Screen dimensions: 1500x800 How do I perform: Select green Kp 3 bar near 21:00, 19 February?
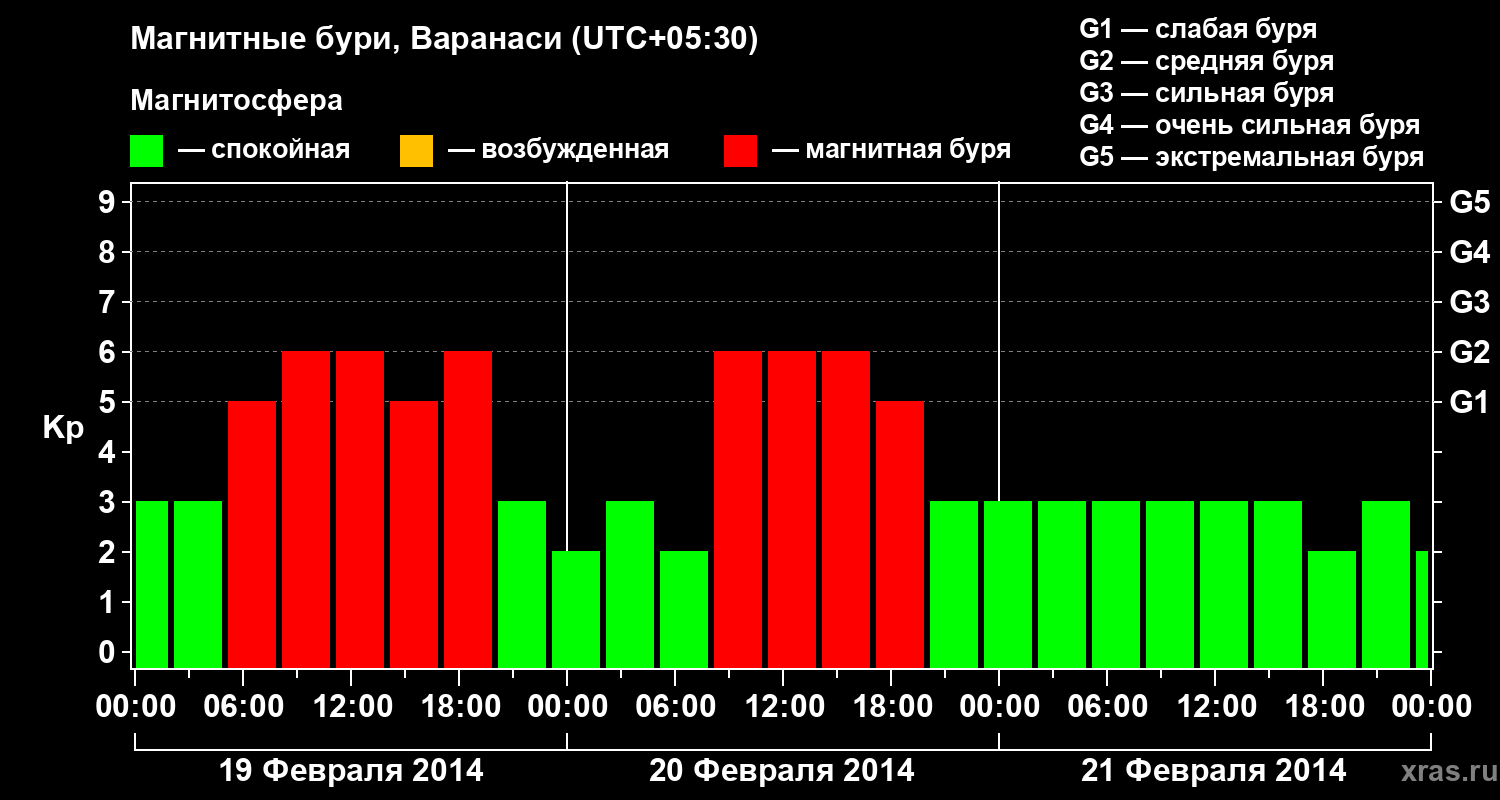[522, 585]
